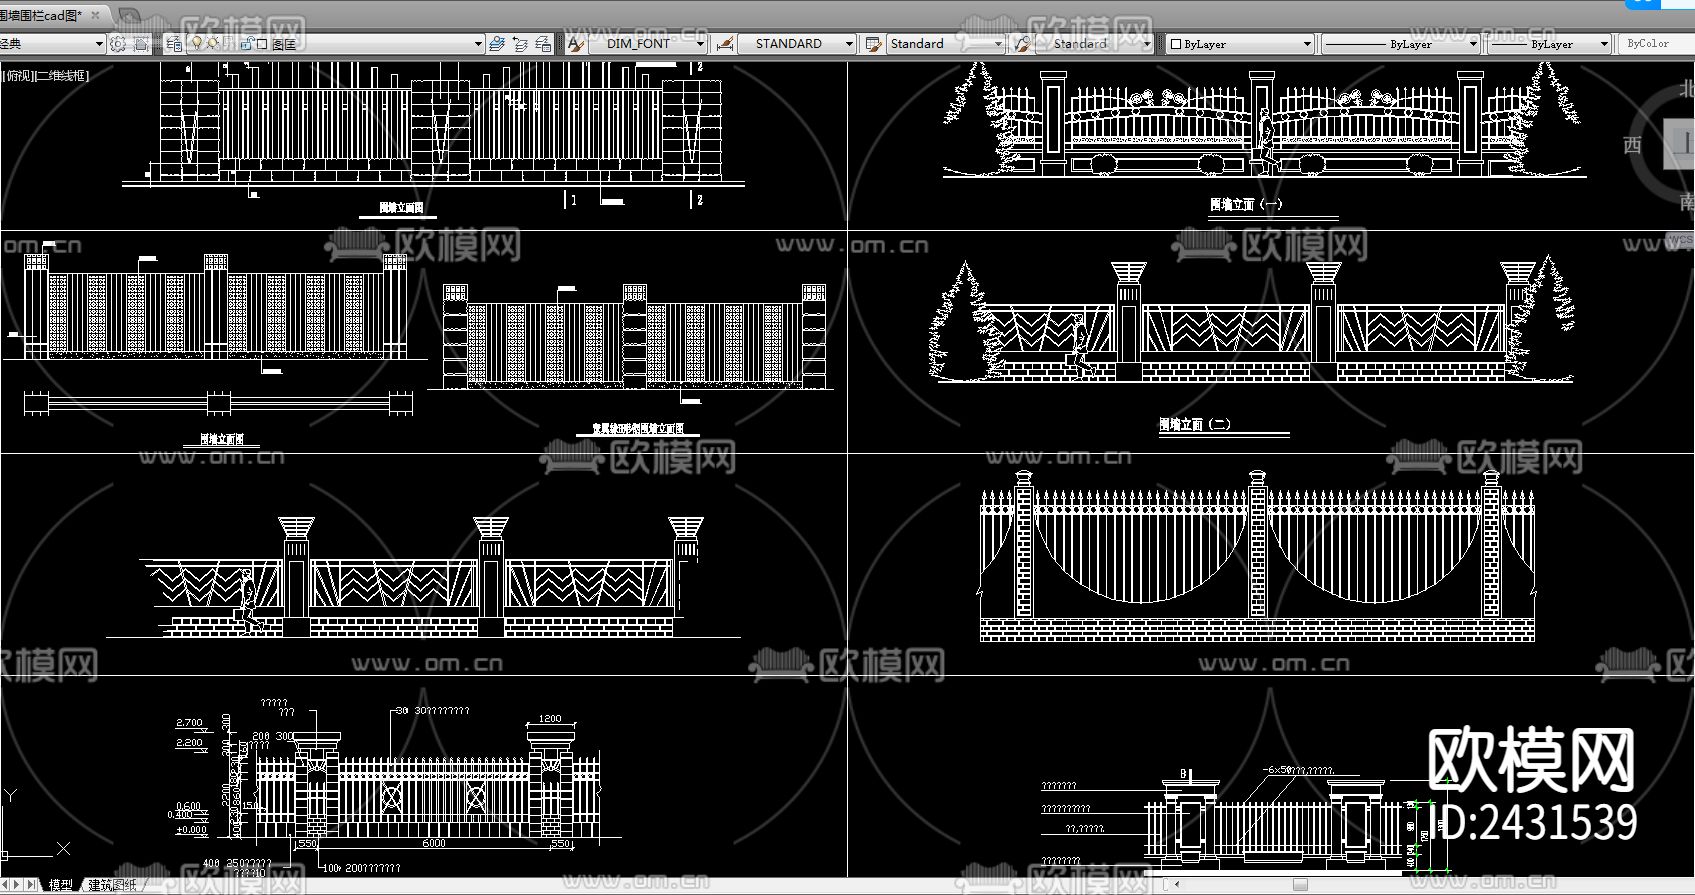Open the ByLayer color control dropdown

pyautogui.click(x=1240, y=44)
